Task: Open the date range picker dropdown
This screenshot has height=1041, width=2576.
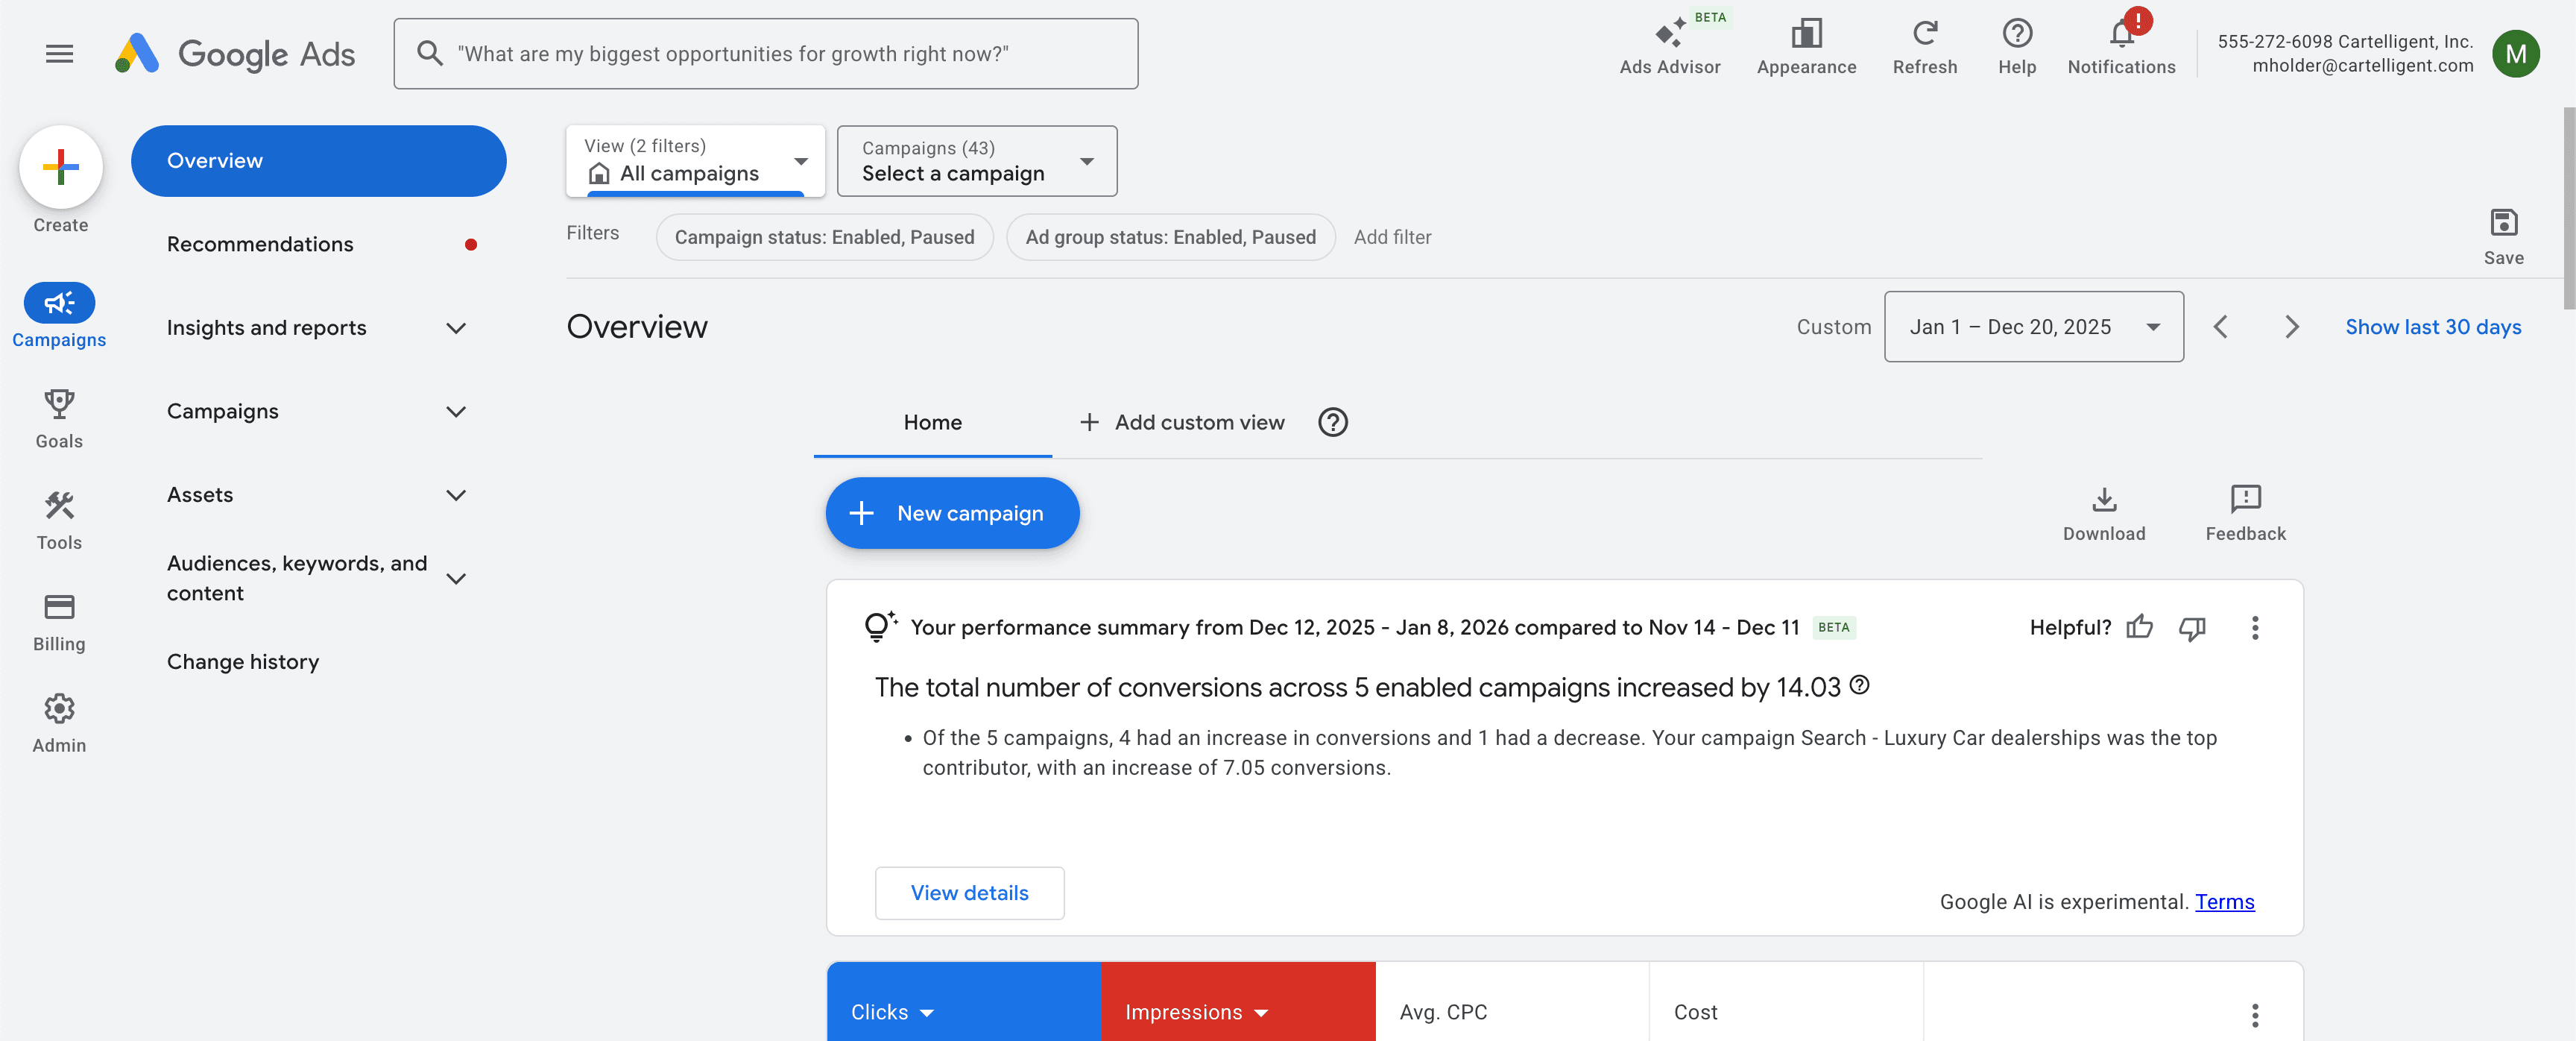Action: pos(2033,326)
